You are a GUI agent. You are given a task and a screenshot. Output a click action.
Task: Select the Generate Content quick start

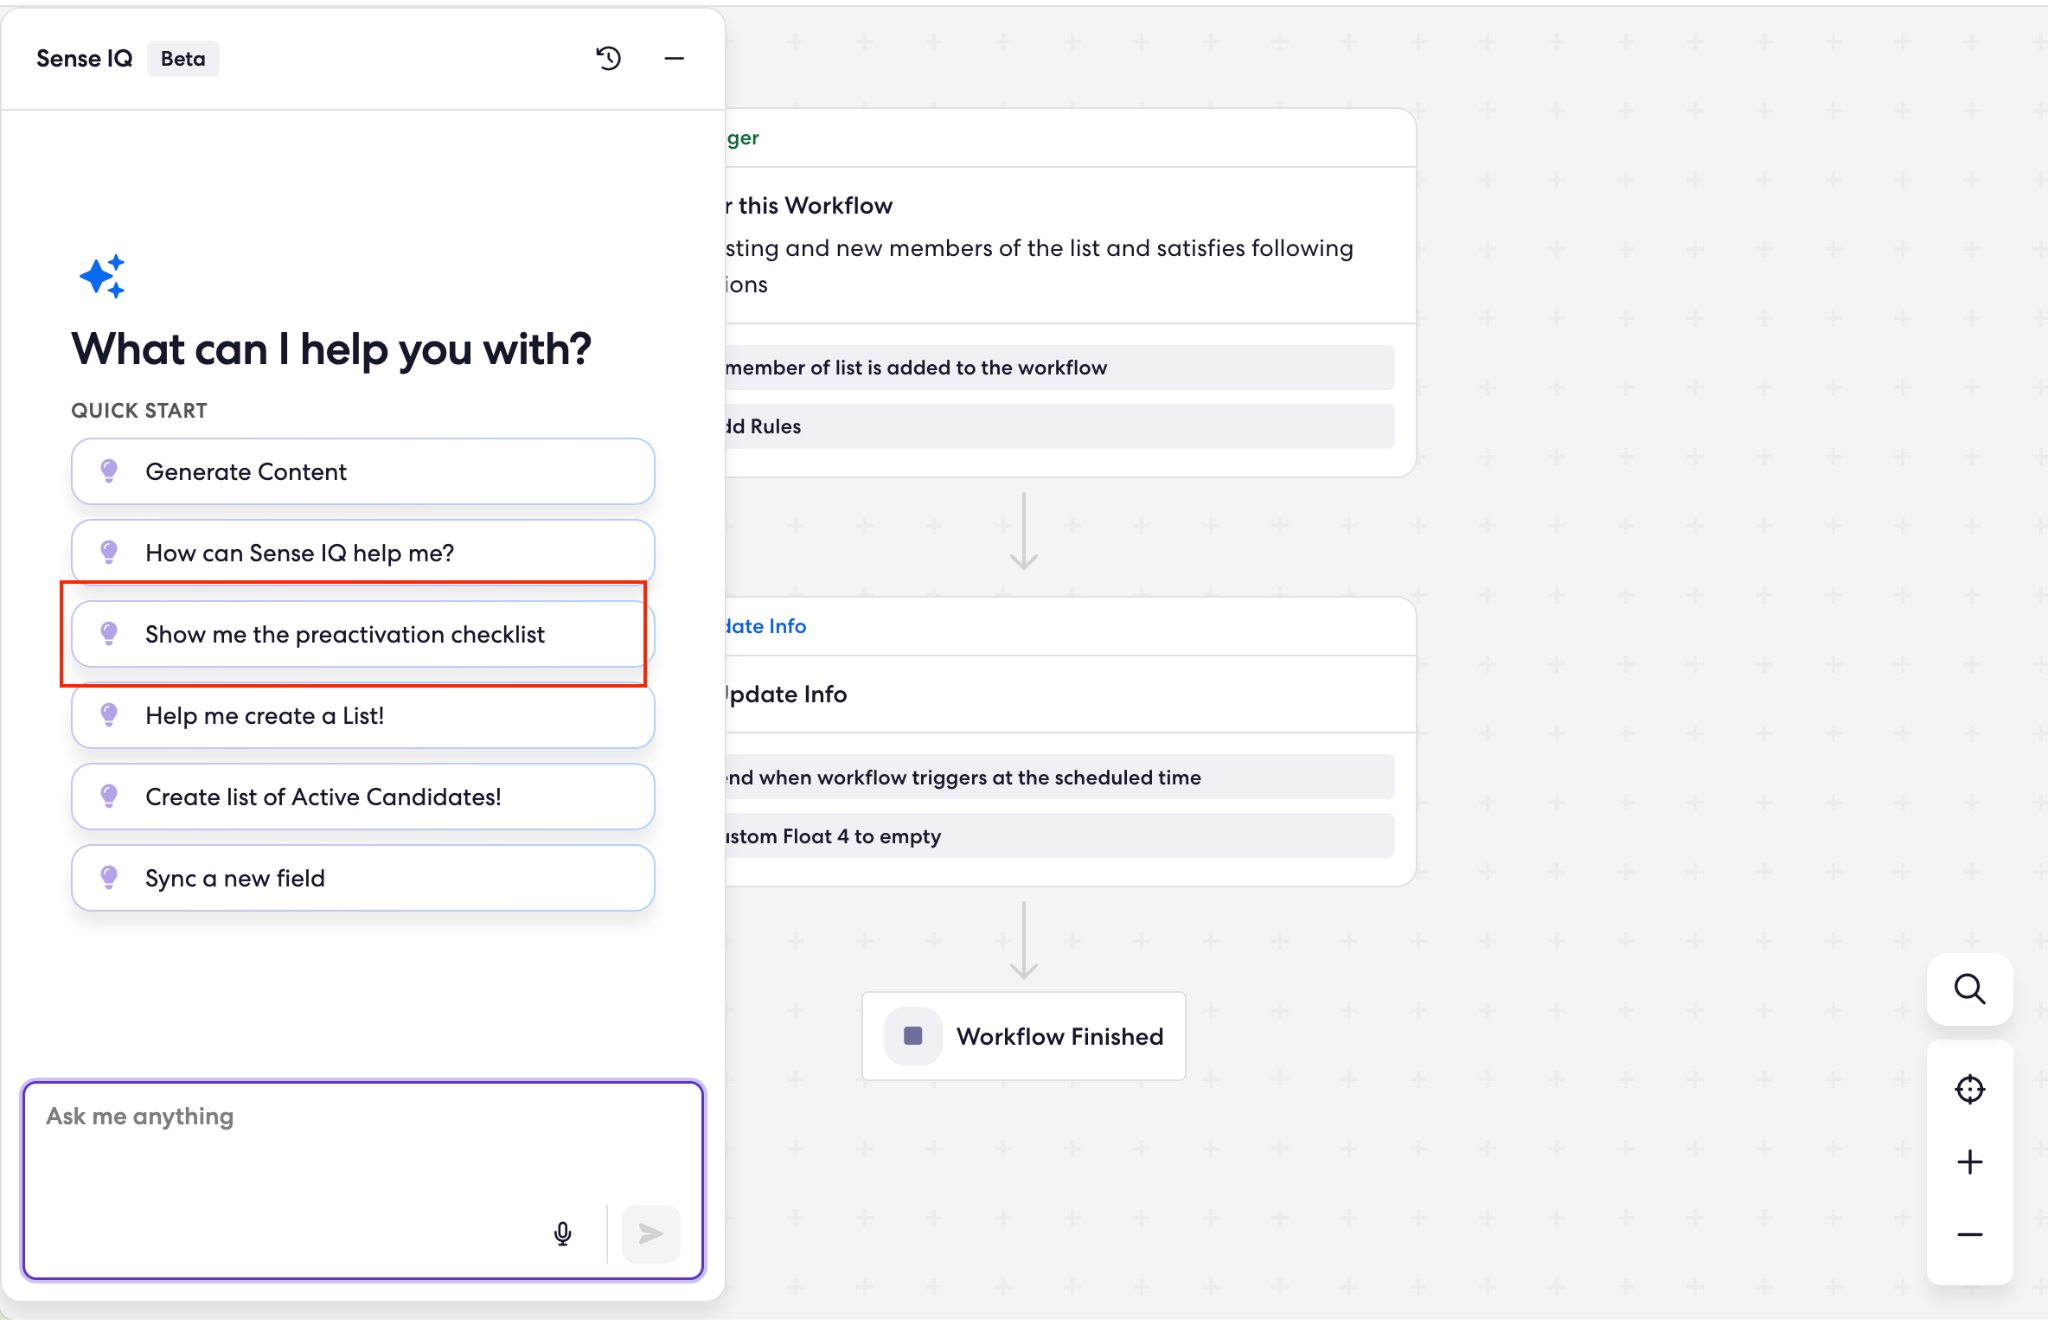[363, 471]
